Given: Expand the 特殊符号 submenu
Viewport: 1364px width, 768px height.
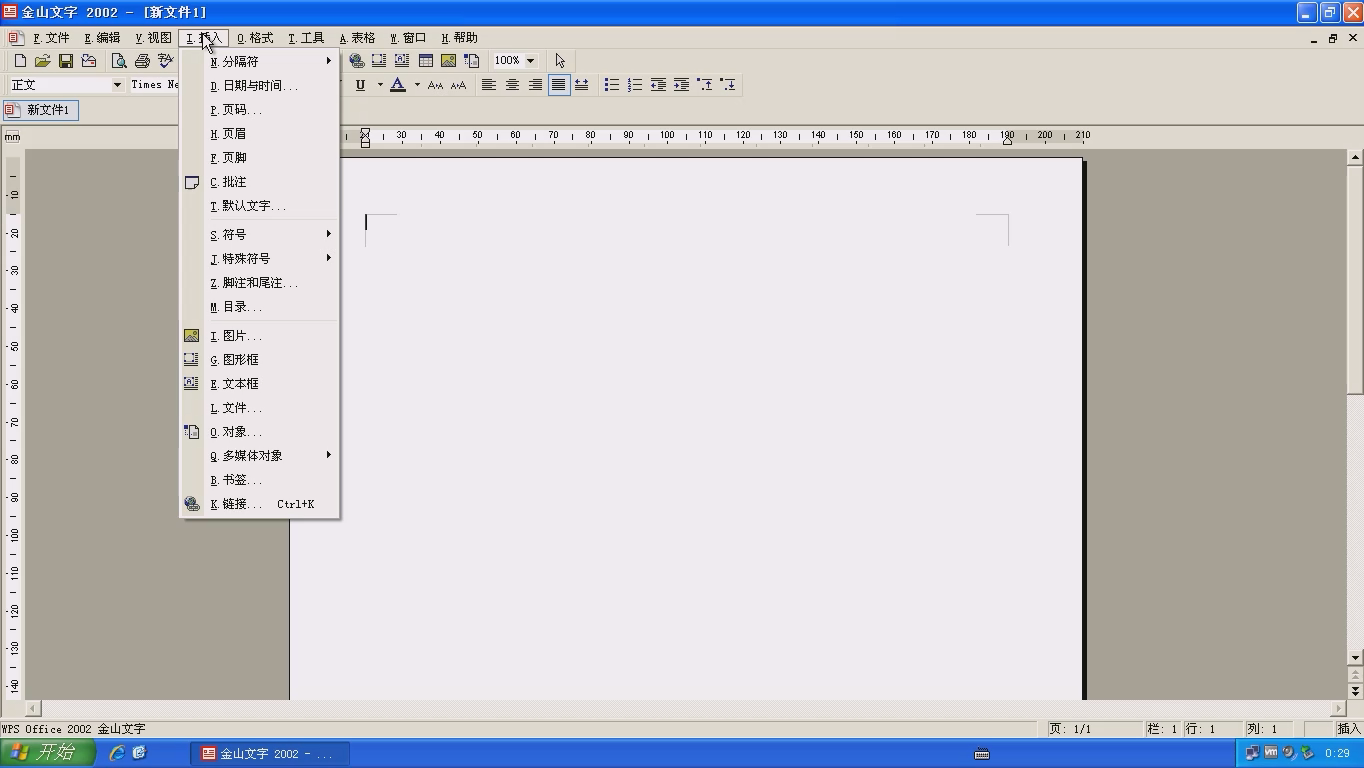Looking at the screenshot, I should (x=260, y=259).
